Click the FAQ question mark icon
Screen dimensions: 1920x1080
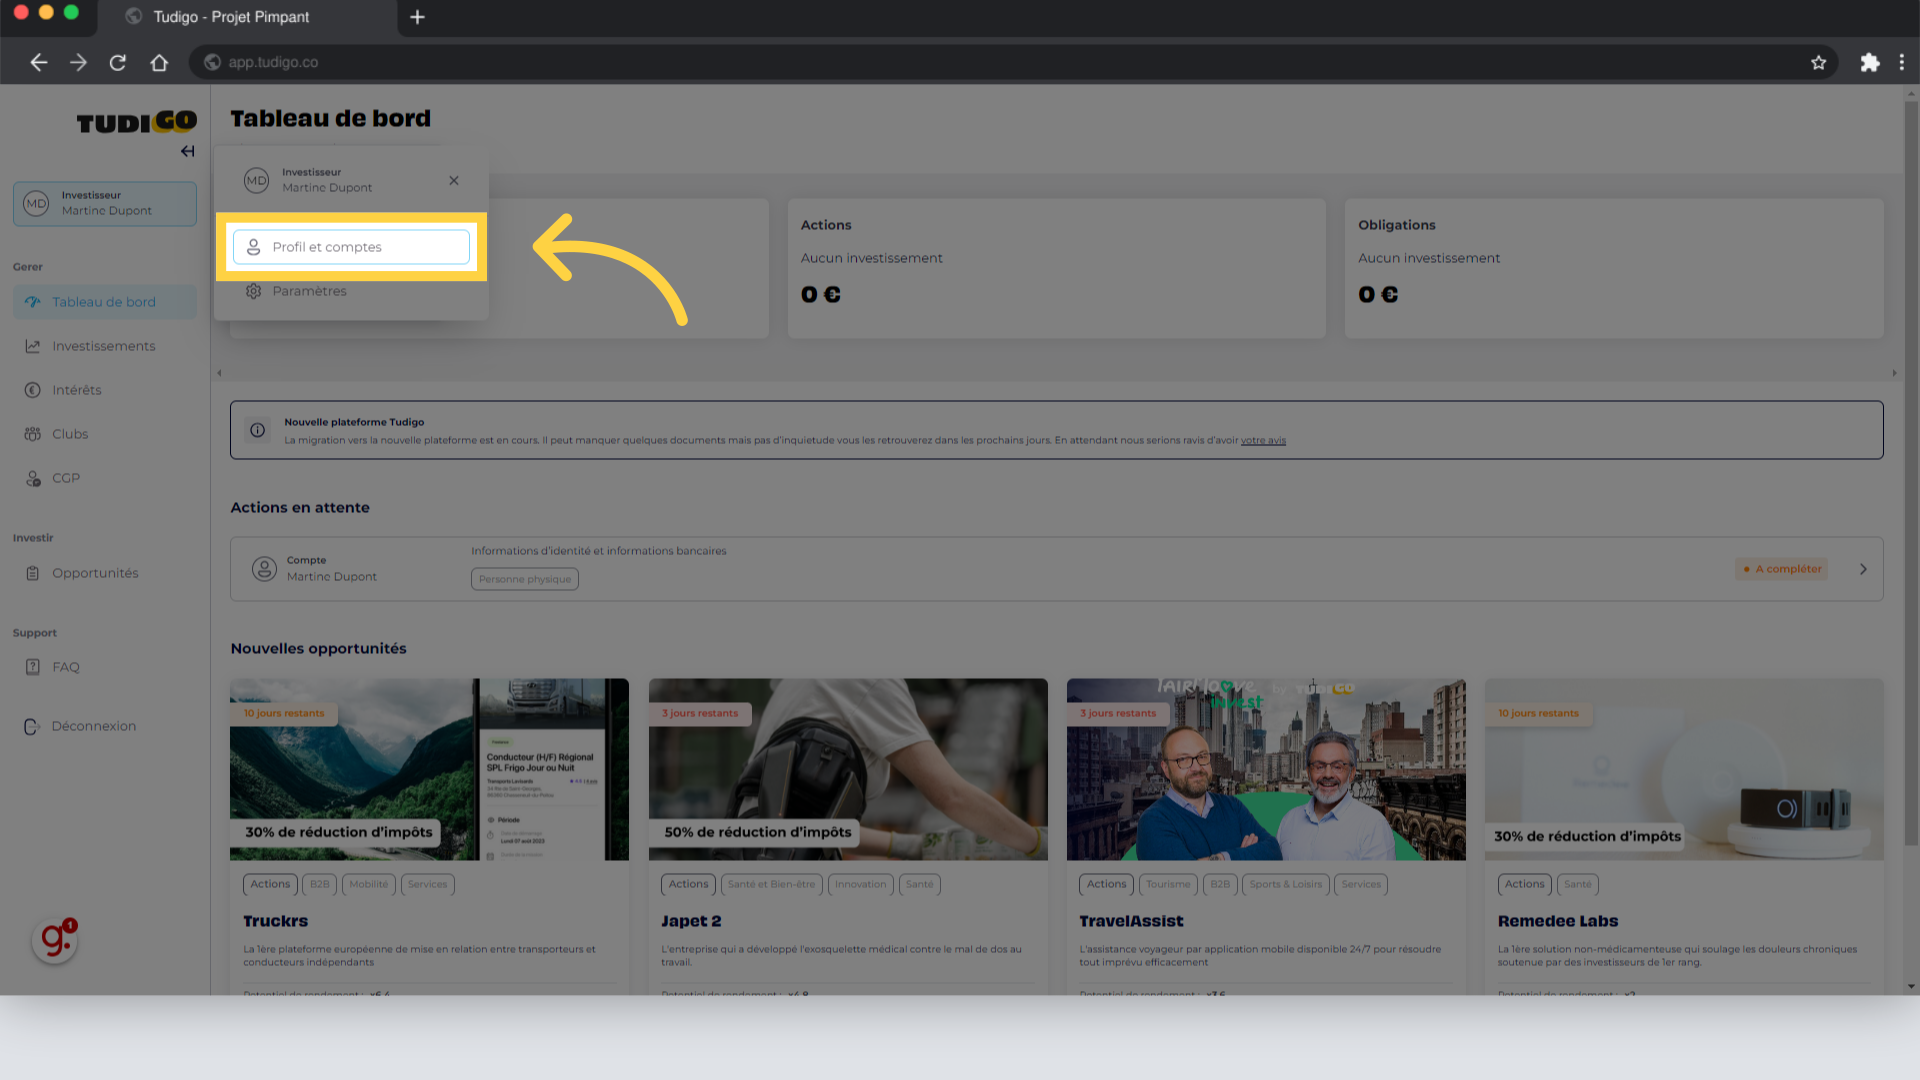(33, 667)
